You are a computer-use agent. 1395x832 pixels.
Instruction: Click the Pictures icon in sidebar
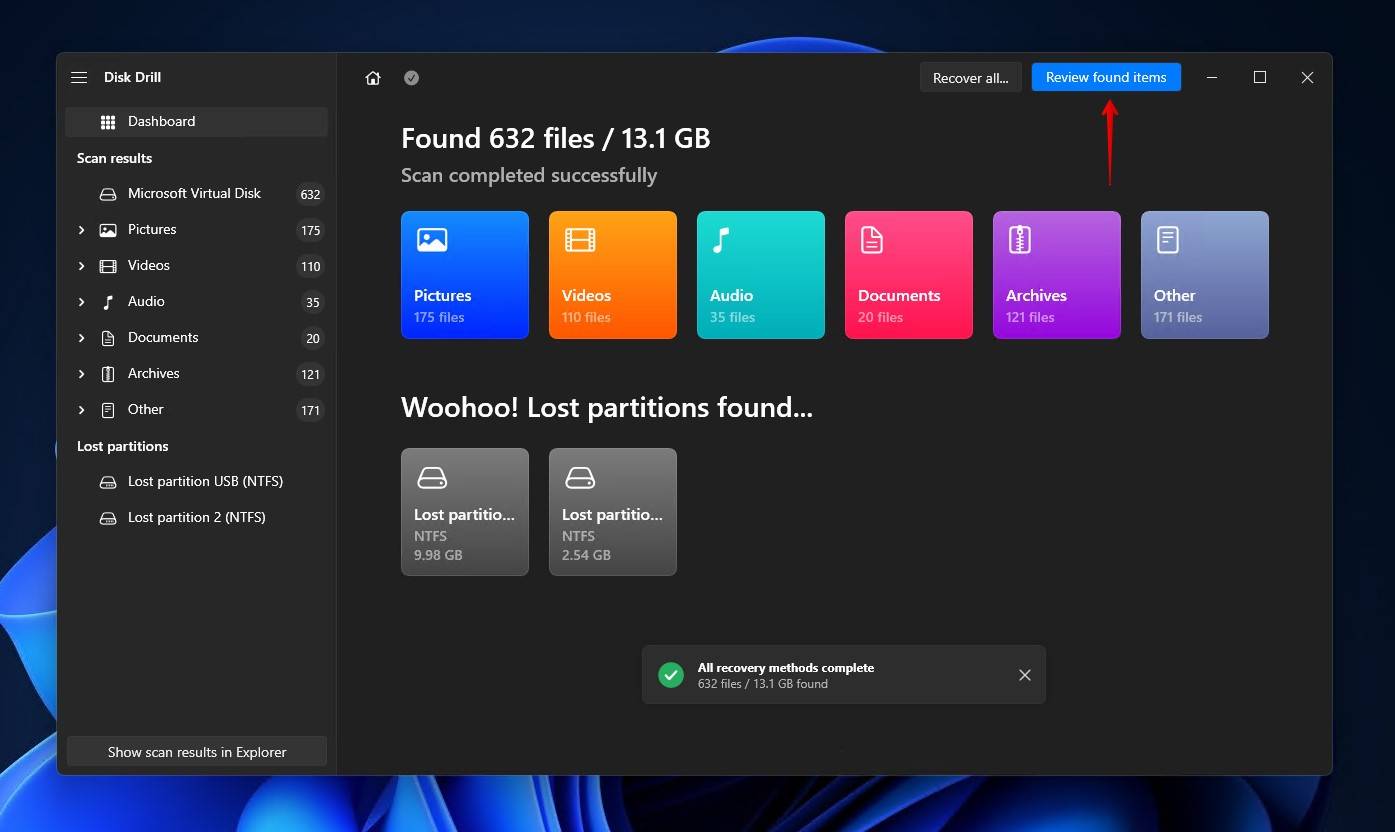click(x=108, y=230)
